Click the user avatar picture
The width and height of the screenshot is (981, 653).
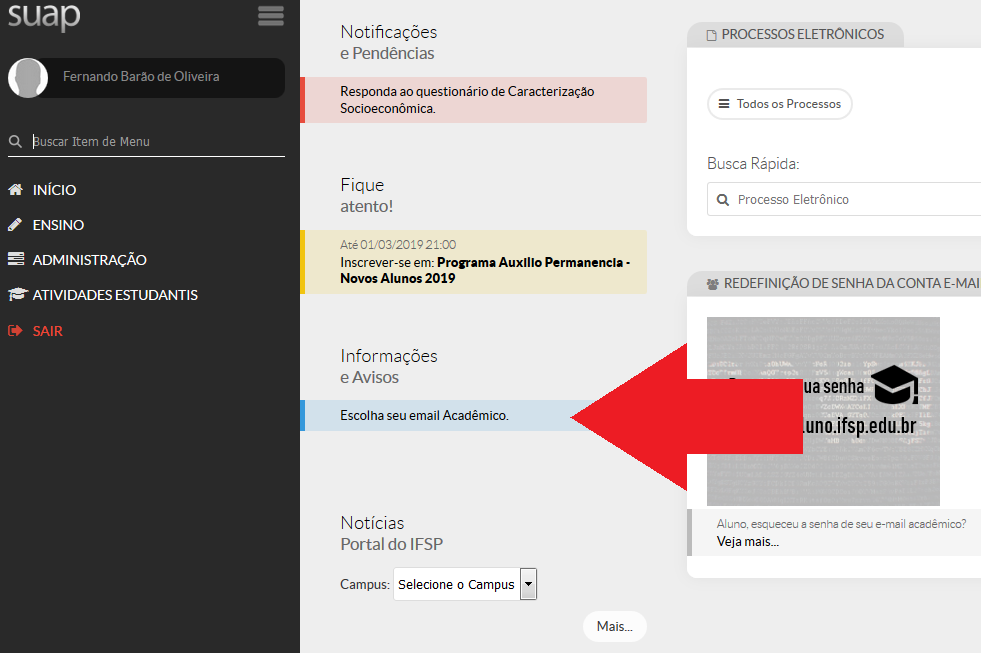tap(28, 78)
